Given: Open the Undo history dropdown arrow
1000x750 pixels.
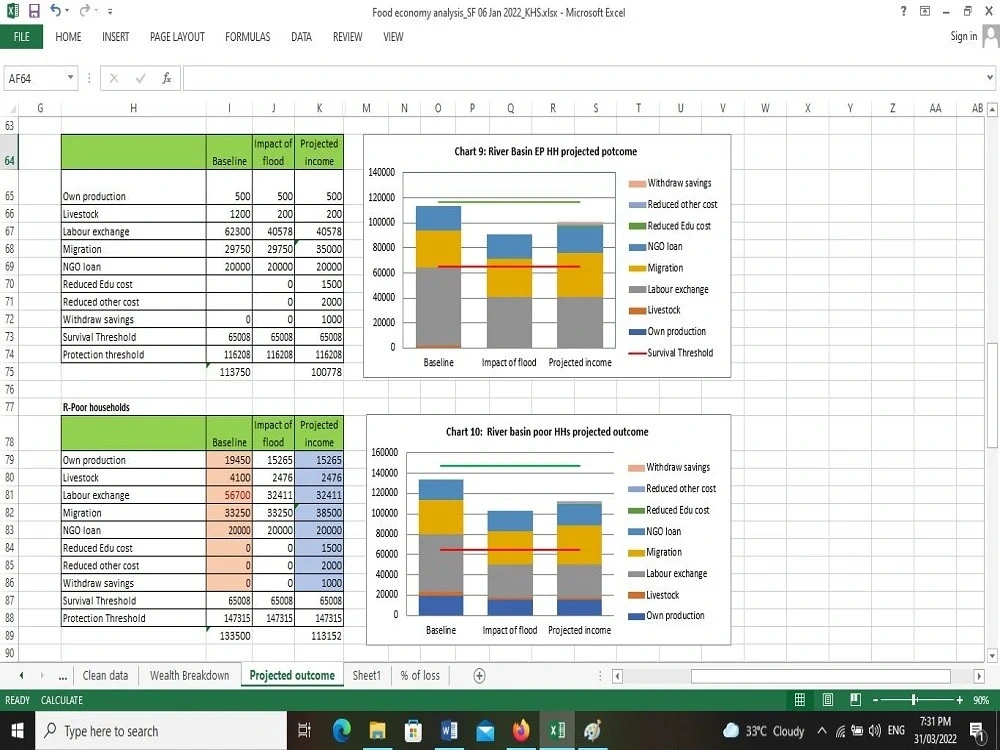Looking at the screenshot, I should tap(67, 11).
